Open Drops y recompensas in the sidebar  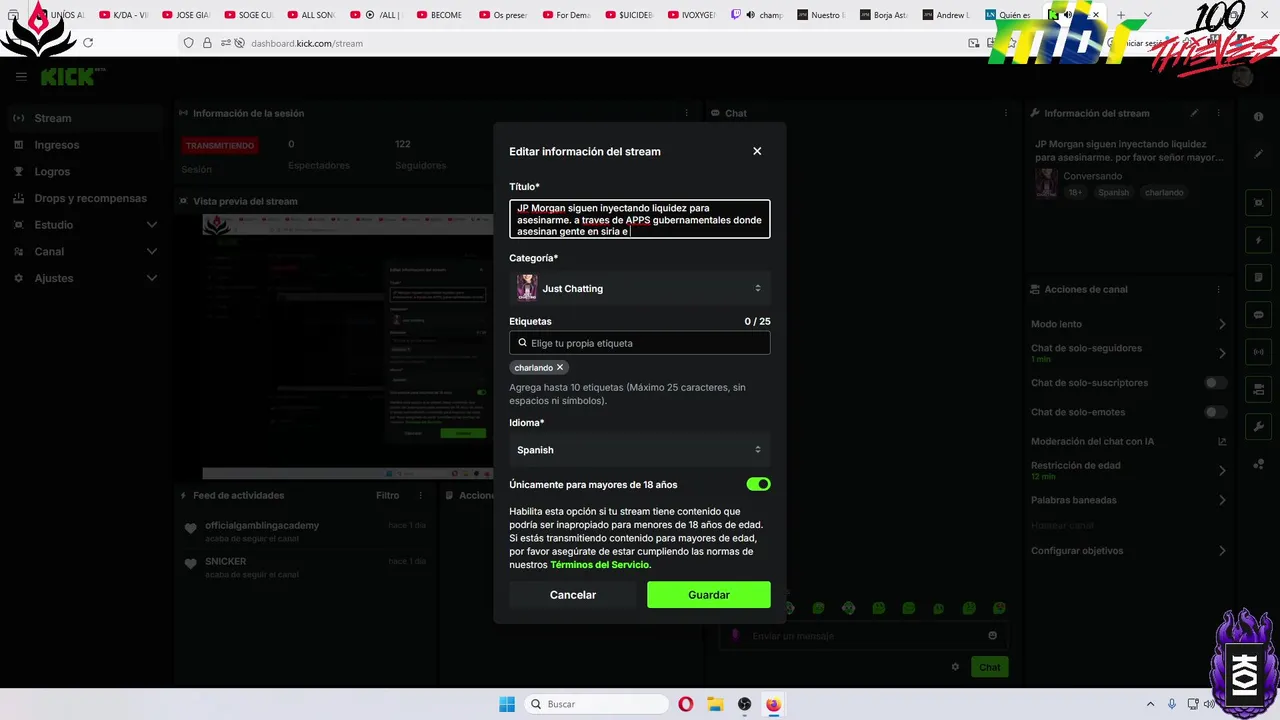85,198
